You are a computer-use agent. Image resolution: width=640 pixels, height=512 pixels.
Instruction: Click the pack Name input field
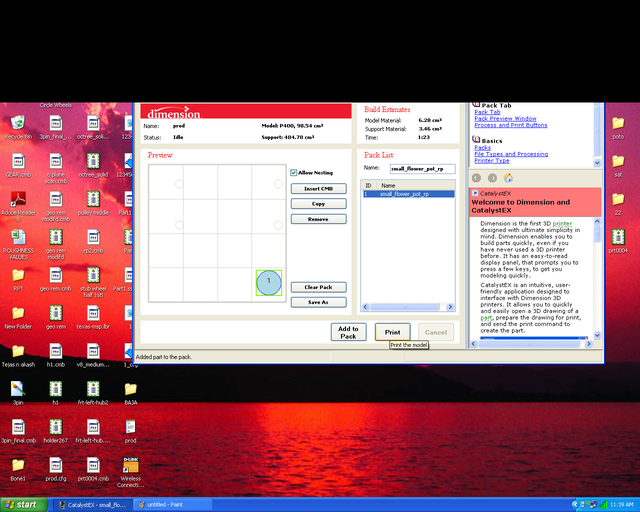point(422,169)
